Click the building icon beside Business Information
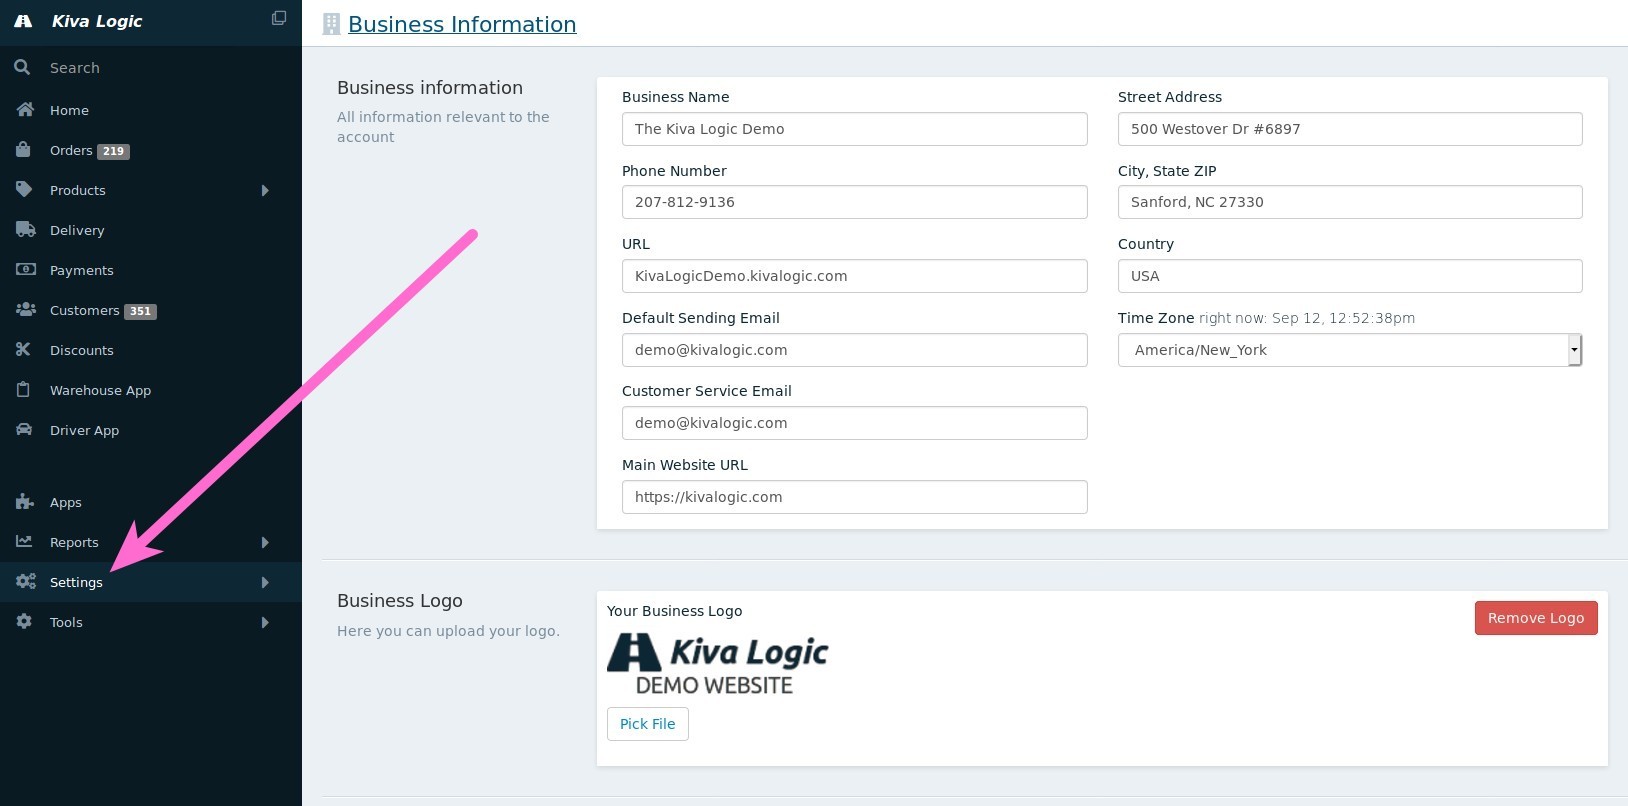 tap(331, 24)
